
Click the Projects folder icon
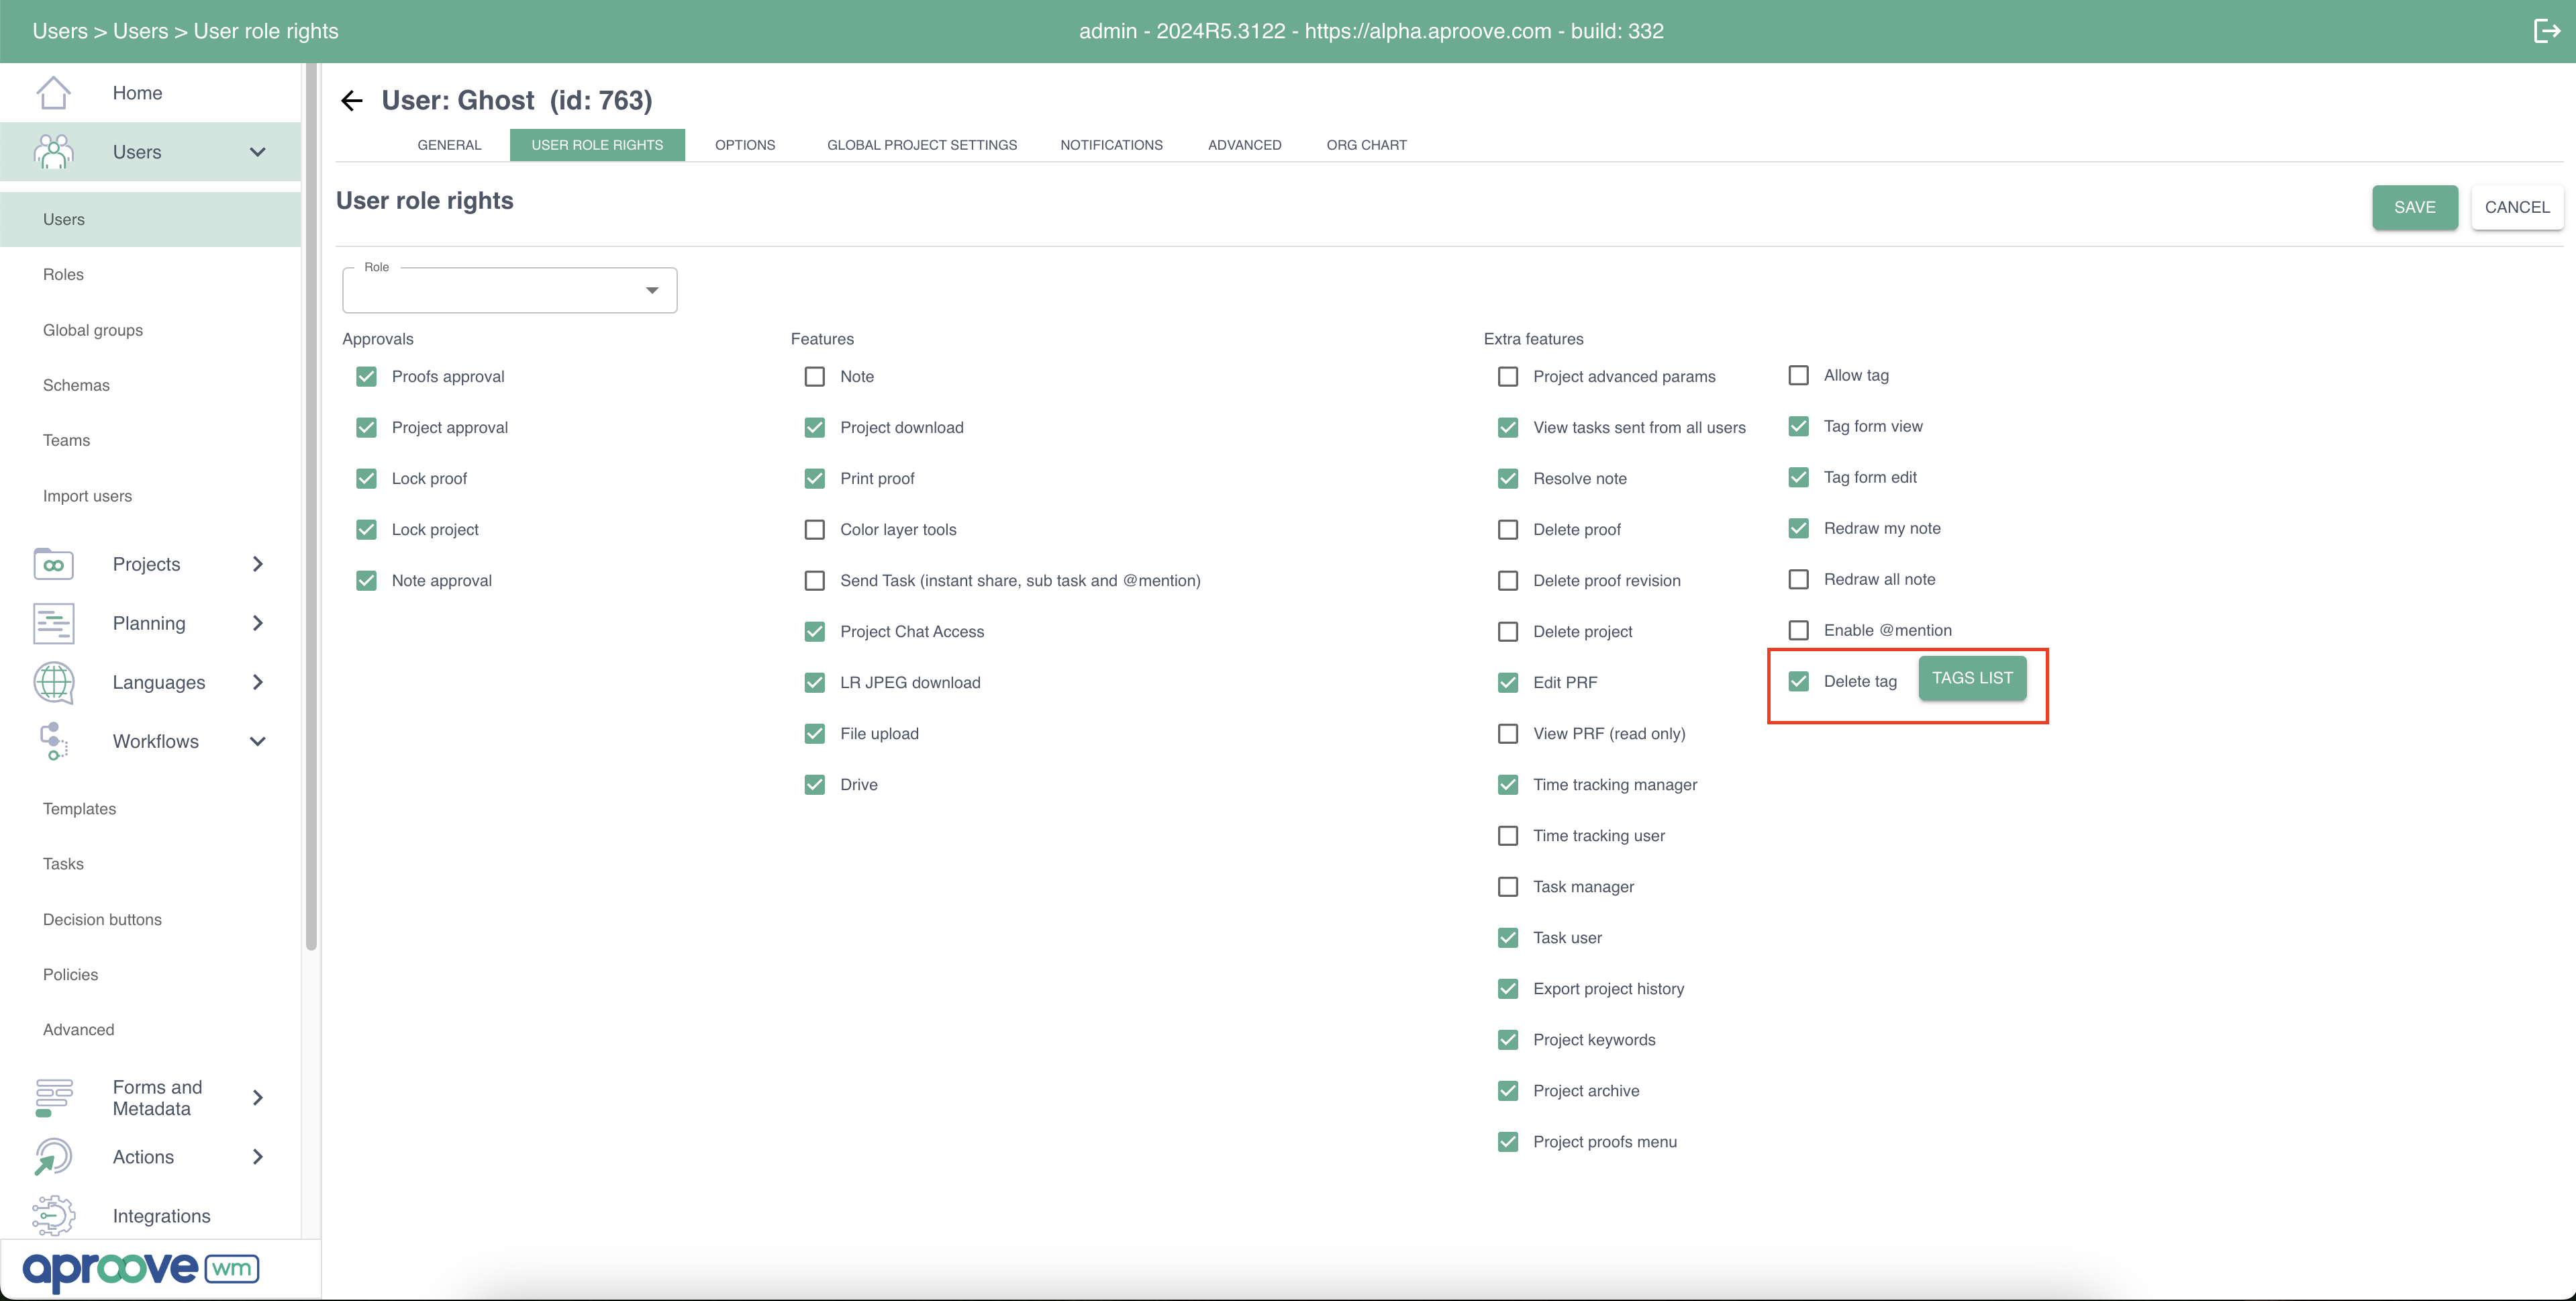(53, 564)
